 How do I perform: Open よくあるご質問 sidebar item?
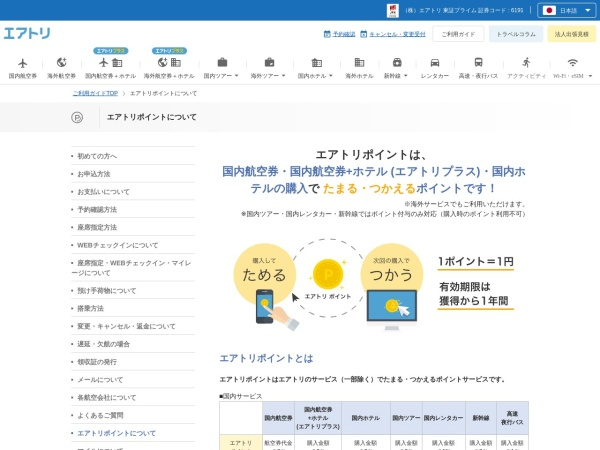tap(133, 415)
